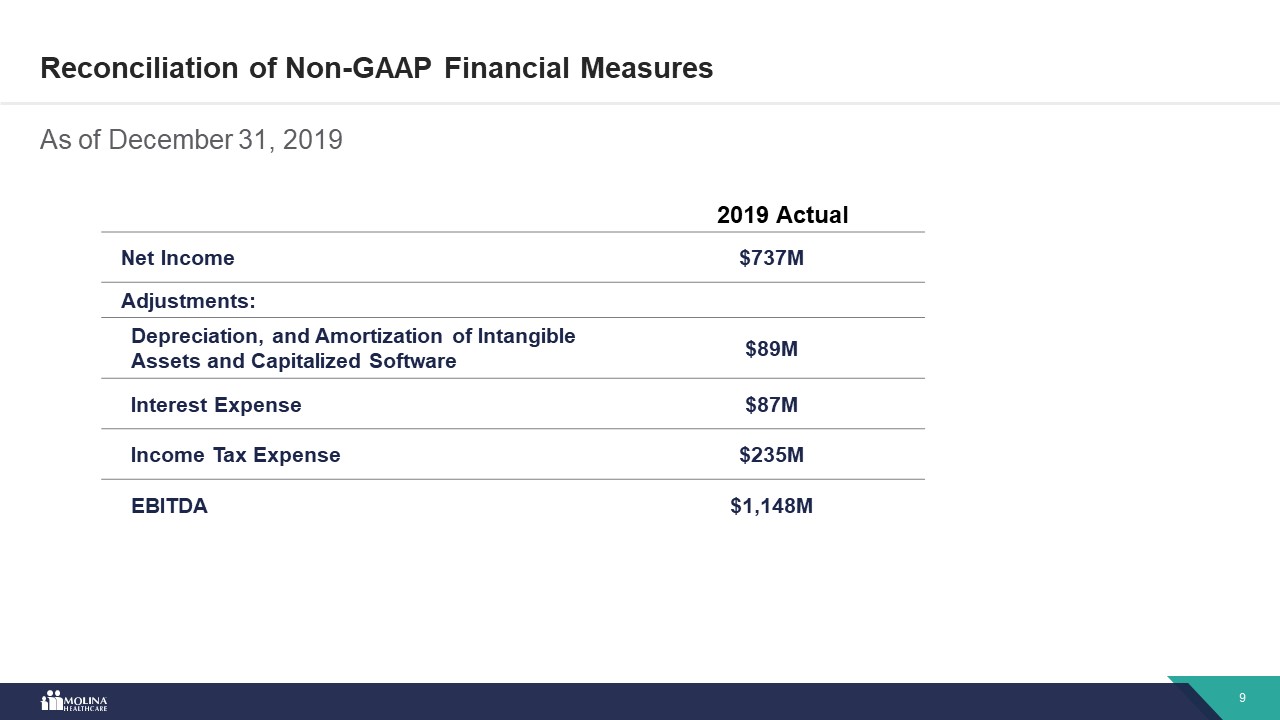Click the Capitalized Software text line

click(294, 361)
